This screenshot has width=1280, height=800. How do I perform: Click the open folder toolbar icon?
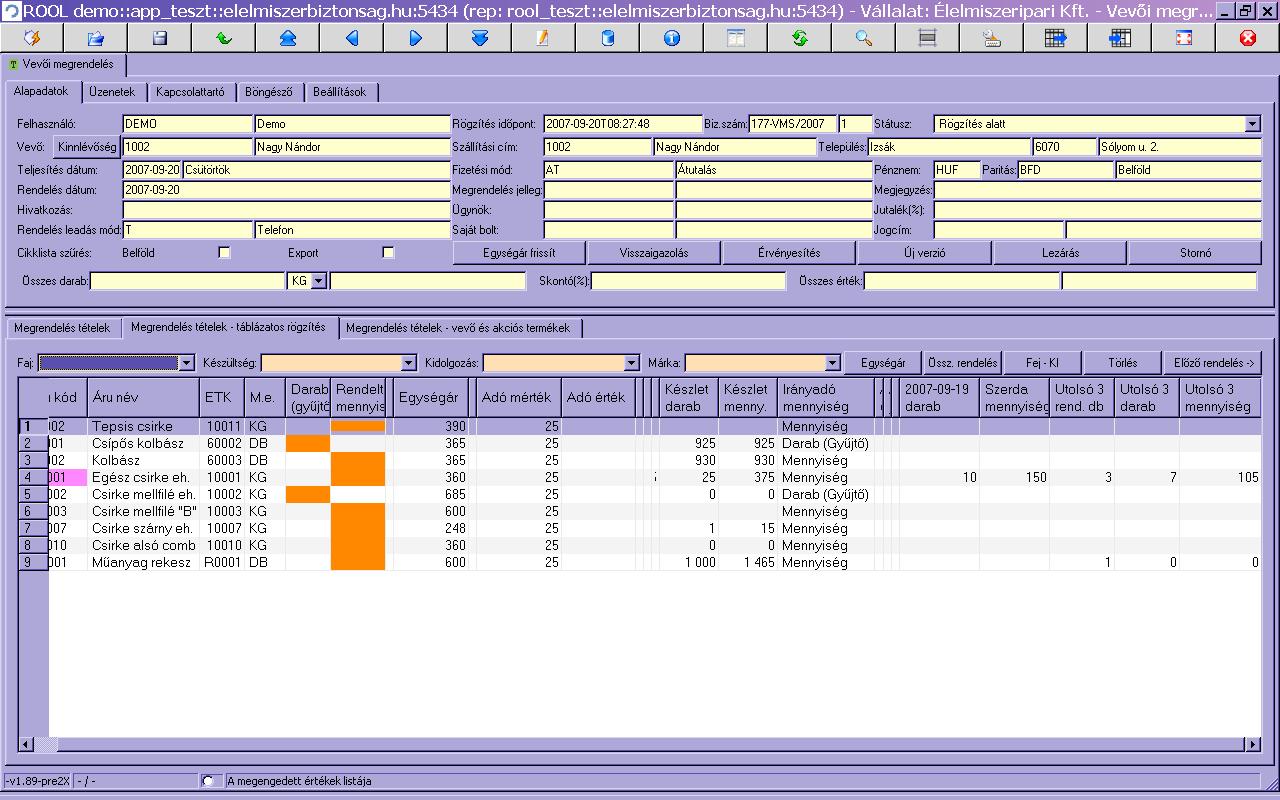click(95, 38)
